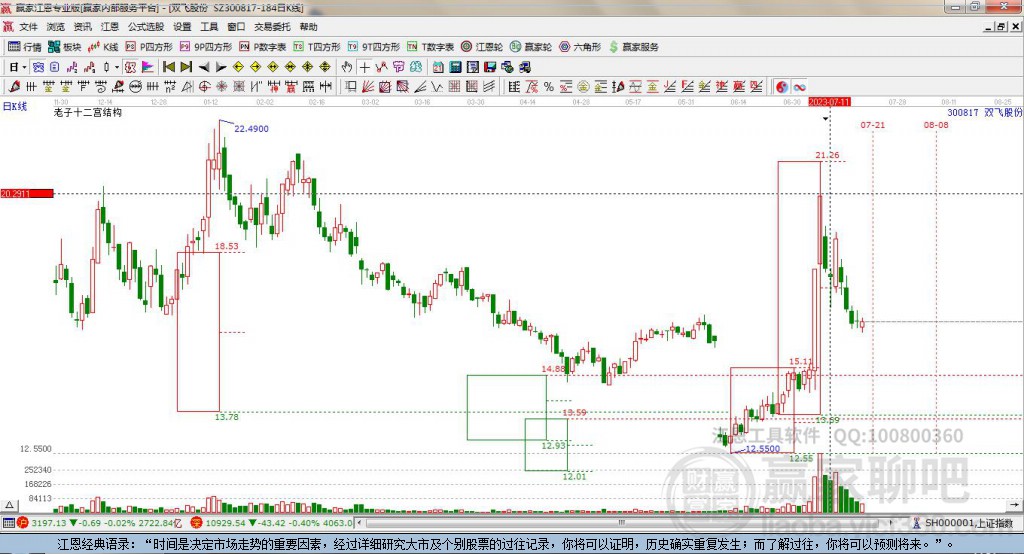Image resolution: width=1024 pixels, height=554 pixels.
Task: Open the 帮助 menu
Action: [x=308, y=27]
